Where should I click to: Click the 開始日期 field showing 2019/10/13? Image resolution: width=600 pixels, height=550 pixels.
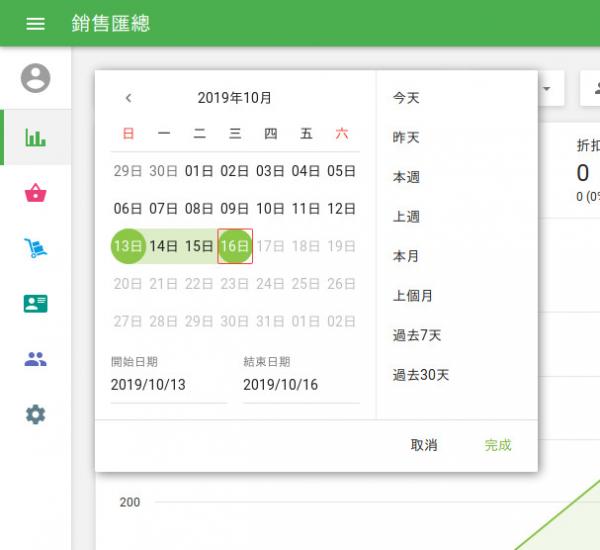(168, 384)
